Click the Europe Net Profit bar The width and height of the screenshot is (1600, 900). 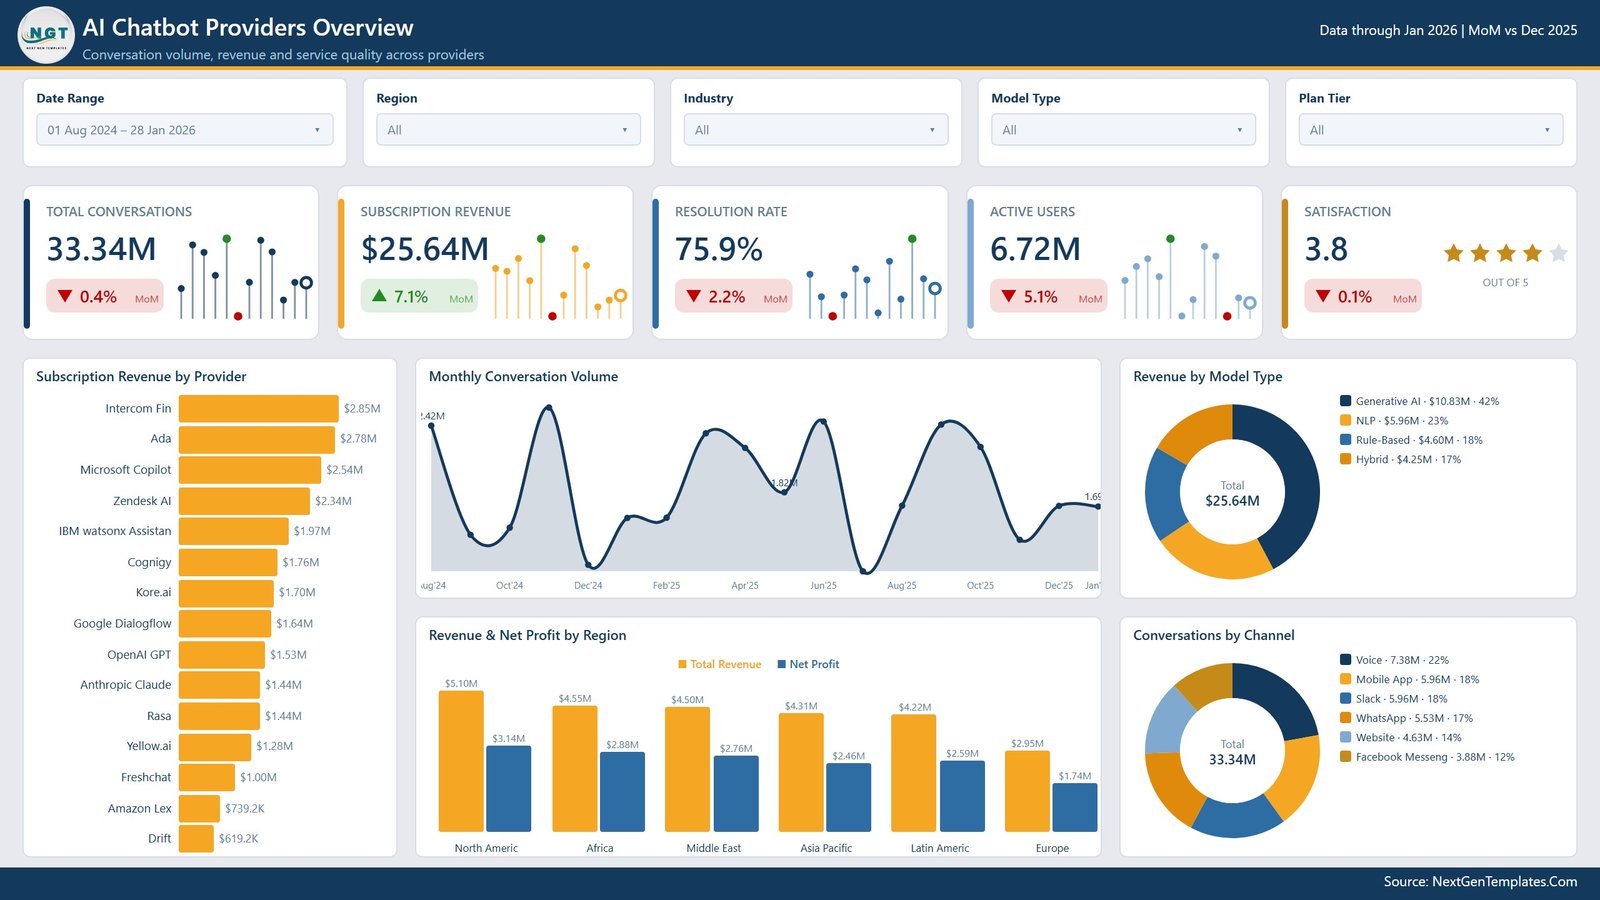pyautogui.click(x=1075, y=808)
